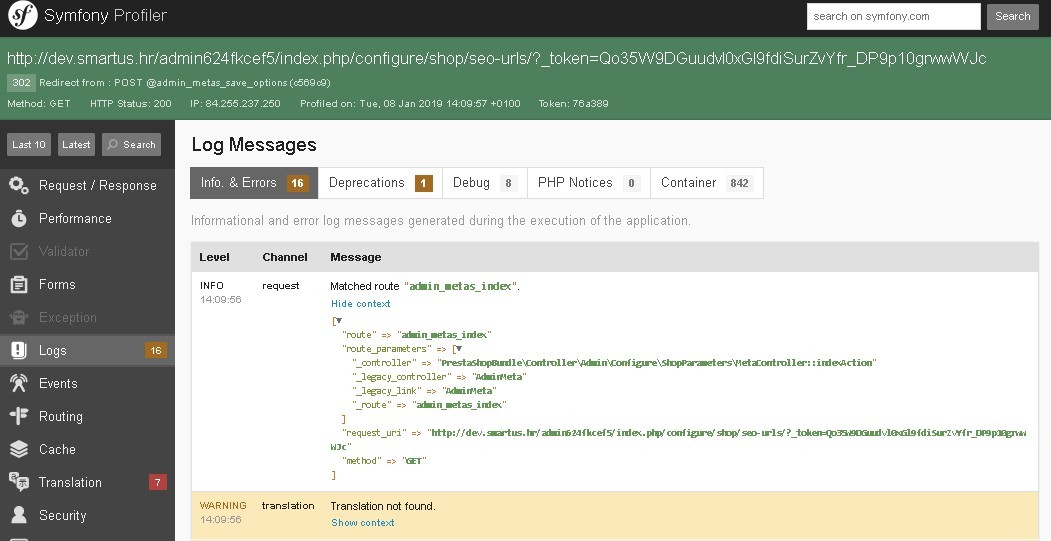The height and width of the screenshot is (541, 1051).
Task: Open the Request / Response panel
Action: point(87,186)
